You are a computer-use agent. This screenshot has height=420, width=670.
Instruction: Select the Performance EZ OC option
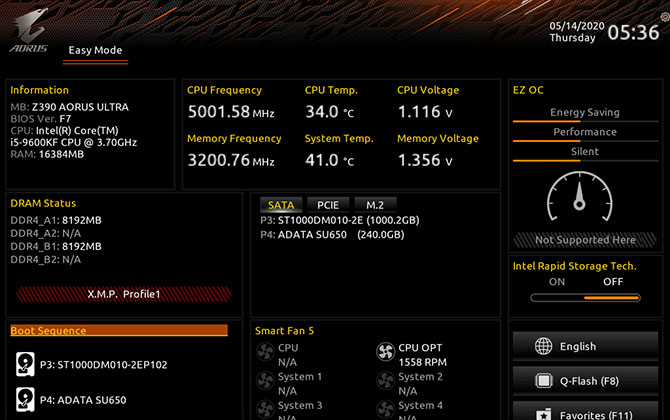click(x=585, y=132)
